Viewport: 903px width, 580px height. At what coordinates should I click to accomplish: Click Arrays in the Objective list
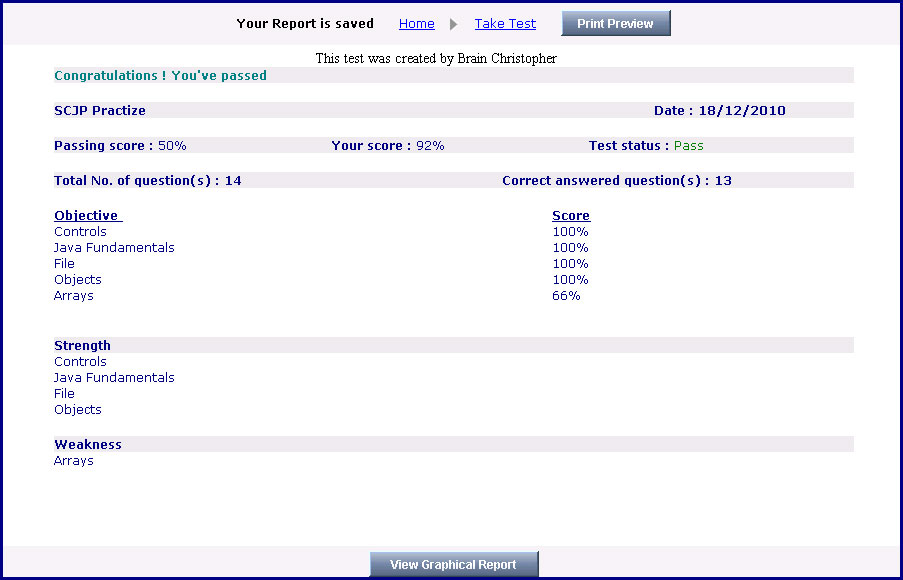pyautogui.click(x=74, y=296)
